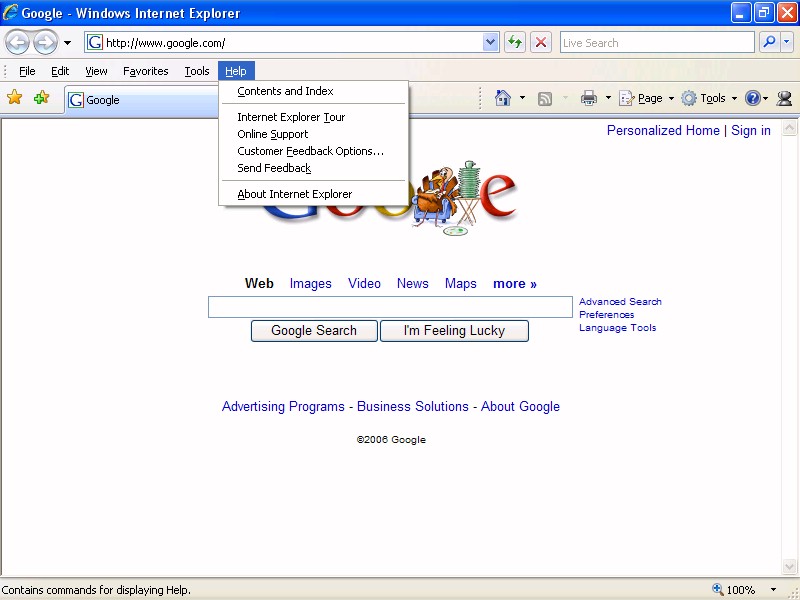Open Advertising Programs link
The height and width of the screenshot is (600, 800).
pyautogui.click(x=283, y=407)
